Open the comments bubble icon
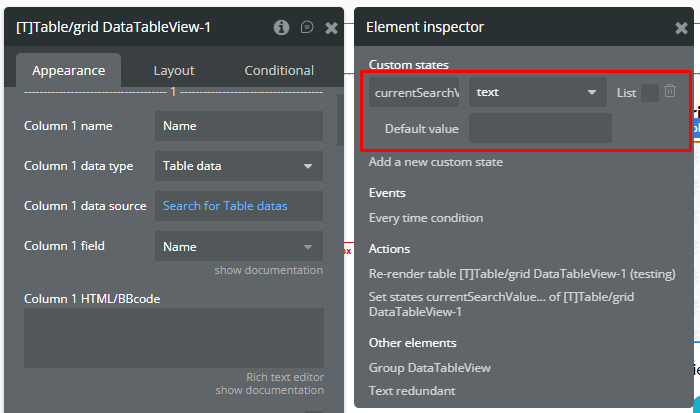 pyautogui.click(x=307, y=28)
